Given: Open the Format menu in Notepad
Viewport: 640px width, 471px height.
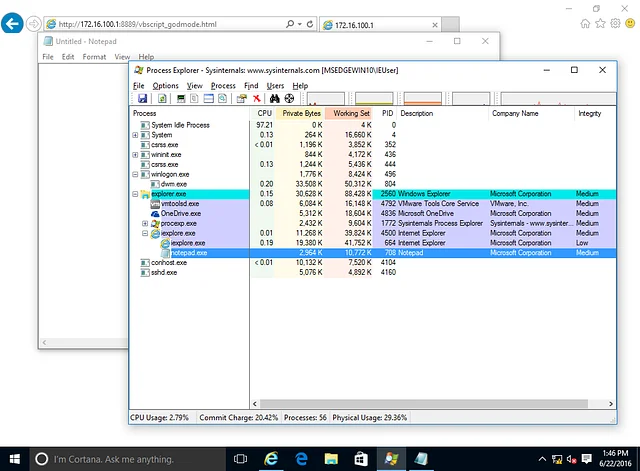Looking at the screenshot, I should pos(94,57).
